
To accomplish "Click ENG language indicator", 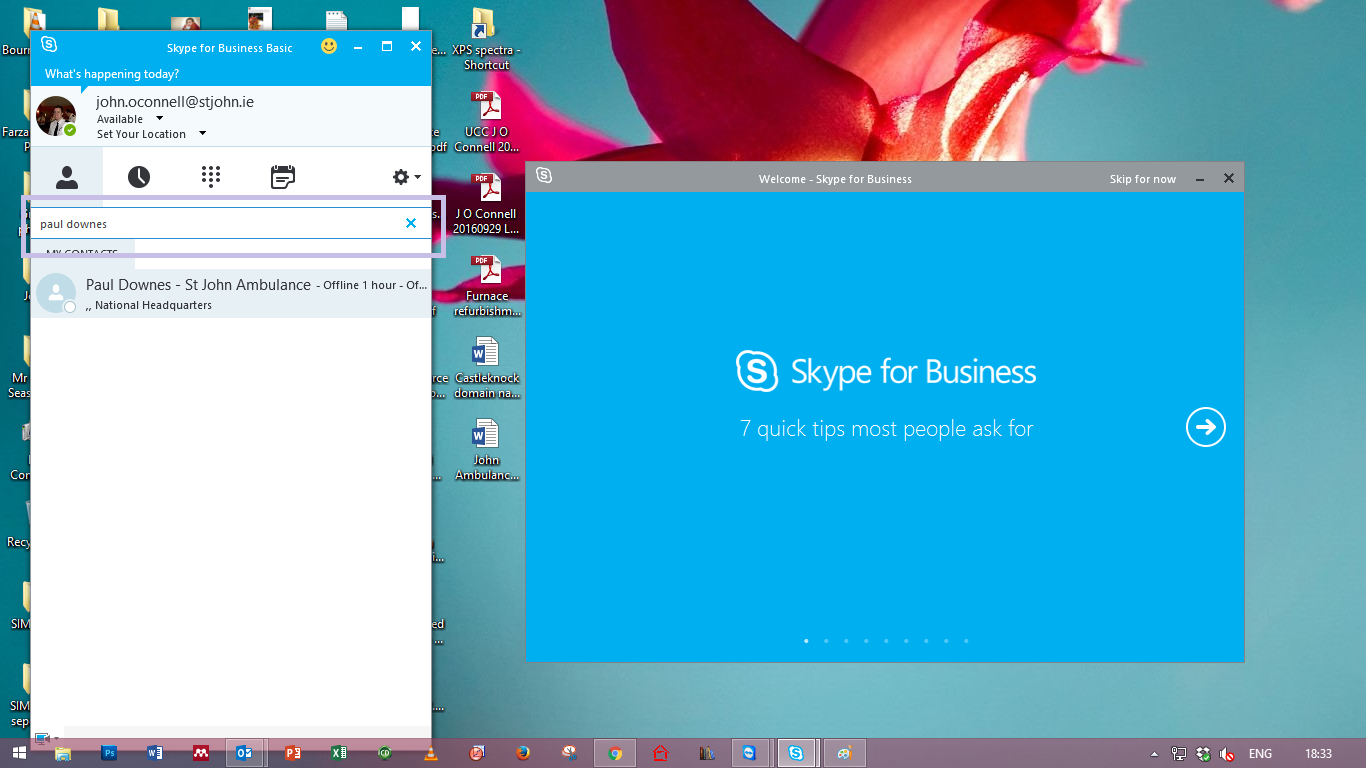I will pos(1260,754).
